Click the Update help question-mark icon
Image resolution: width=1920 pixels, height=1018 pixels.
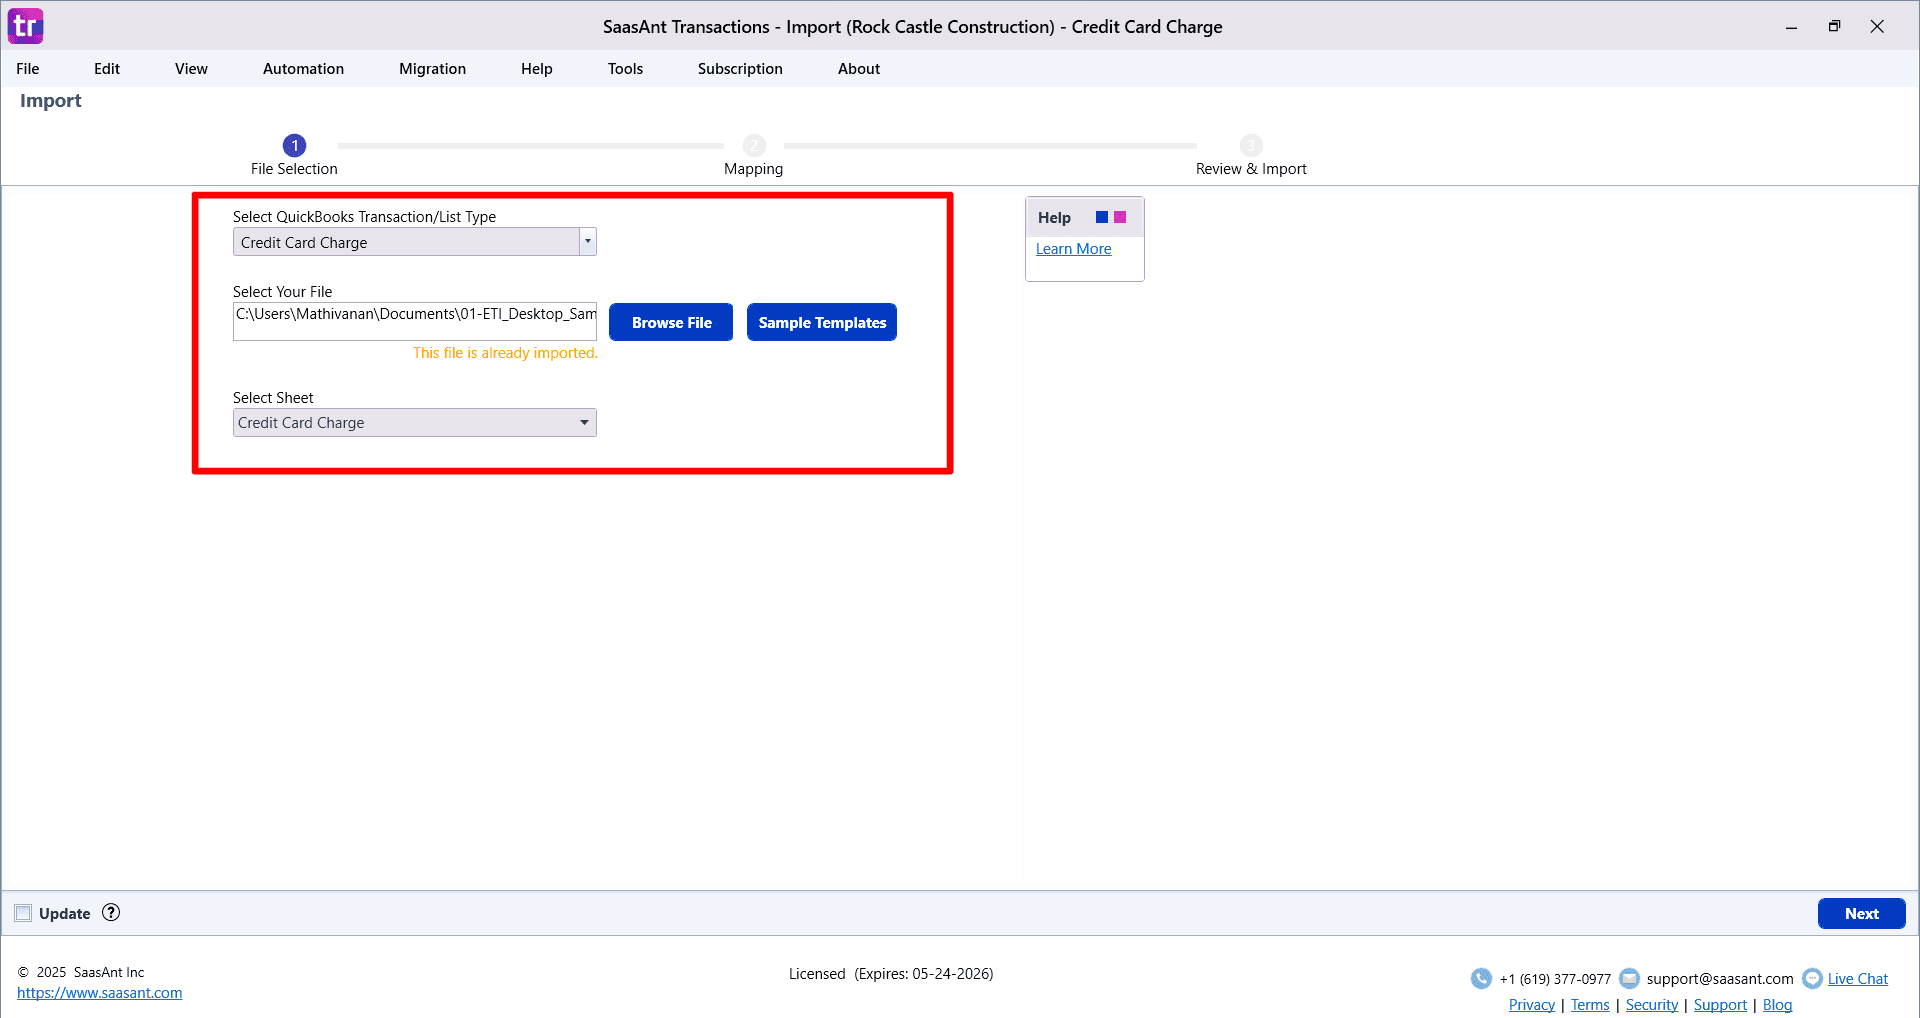point(111,912)
